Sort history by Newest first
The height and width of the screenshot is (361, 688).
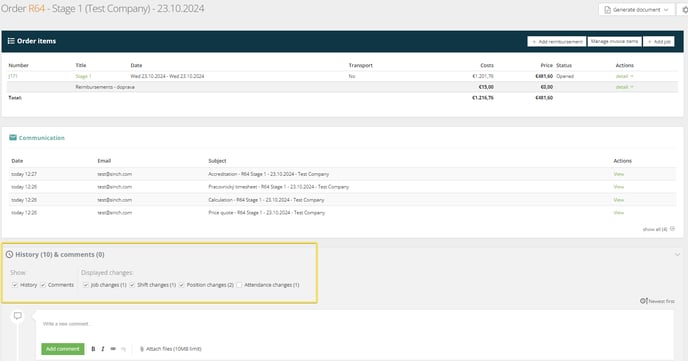657,301
